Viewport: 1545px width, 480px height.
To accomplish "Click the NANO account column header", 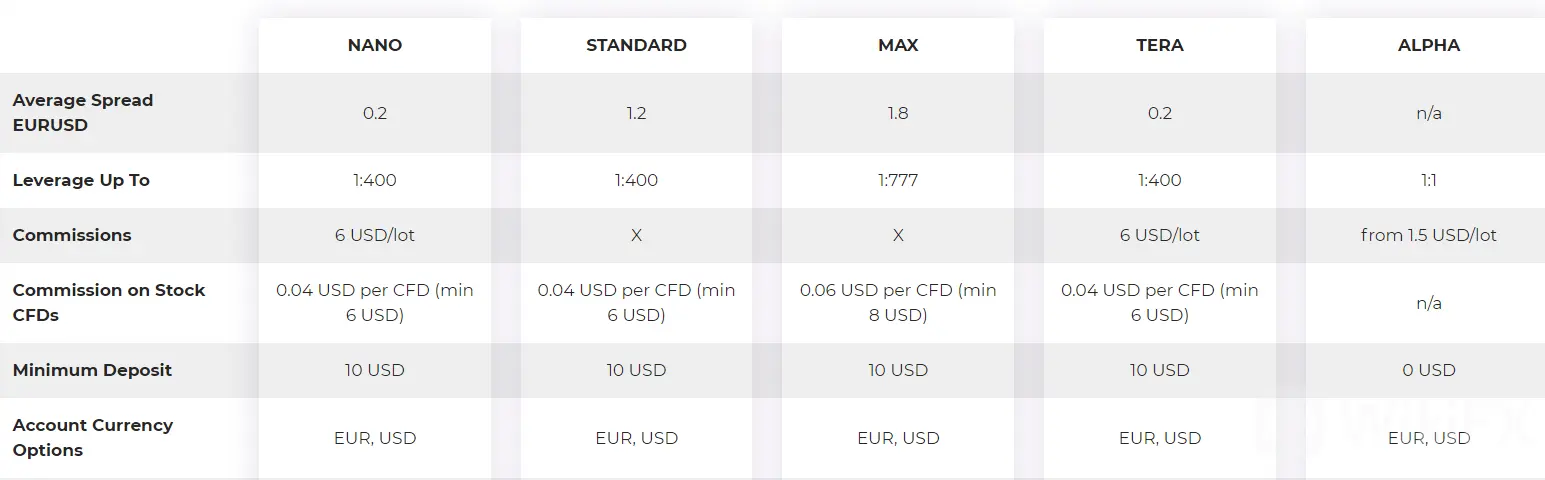I will tap(374, 45).
